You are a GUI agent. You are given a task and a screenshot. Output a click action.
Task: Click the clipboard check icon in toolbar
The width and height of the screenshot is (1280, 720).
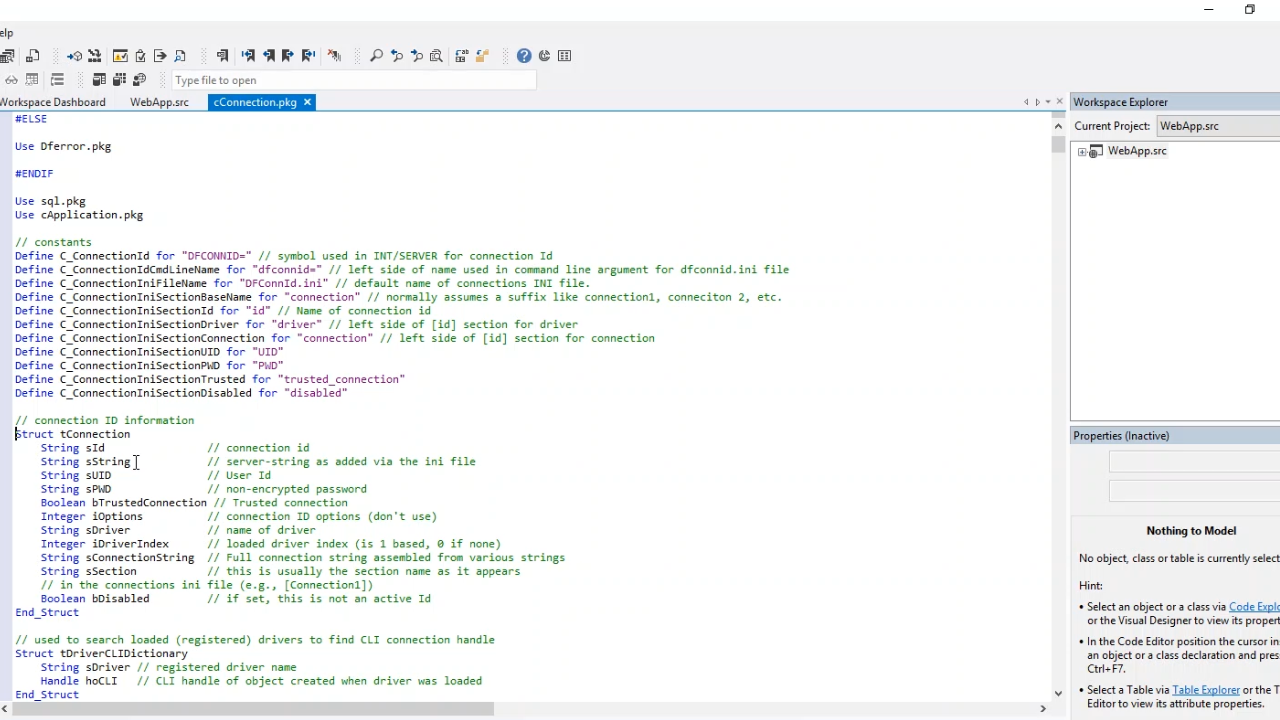[x=140, y=56]
